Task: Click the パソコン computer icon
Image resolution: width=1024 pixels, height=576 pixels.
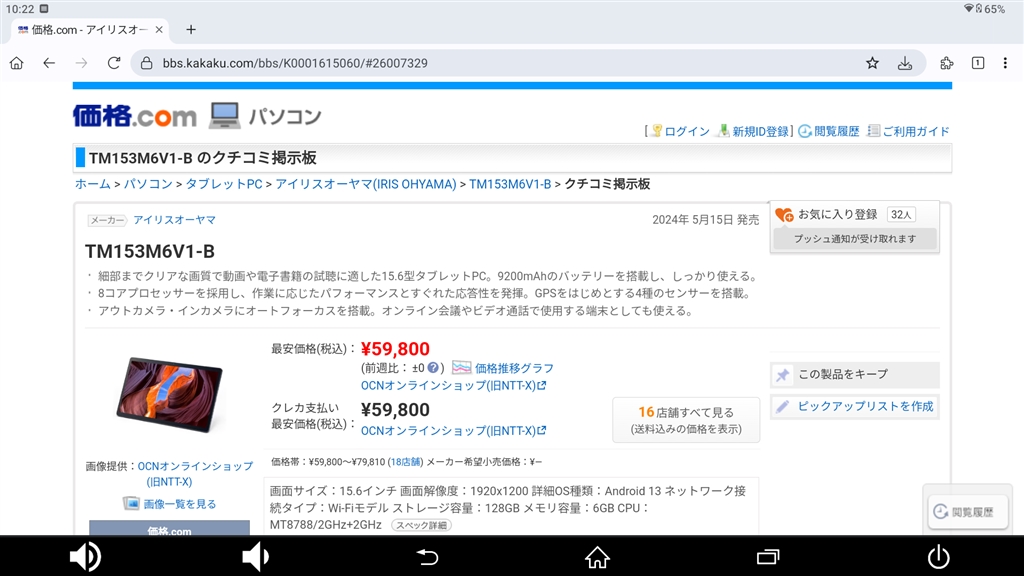Action: [x=225, y=116]
